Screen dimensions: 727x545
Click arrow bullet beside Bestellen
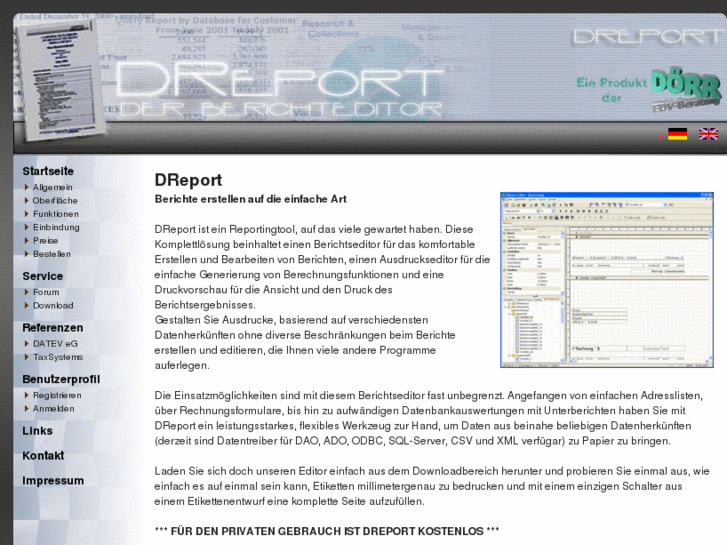click(26, 254)
